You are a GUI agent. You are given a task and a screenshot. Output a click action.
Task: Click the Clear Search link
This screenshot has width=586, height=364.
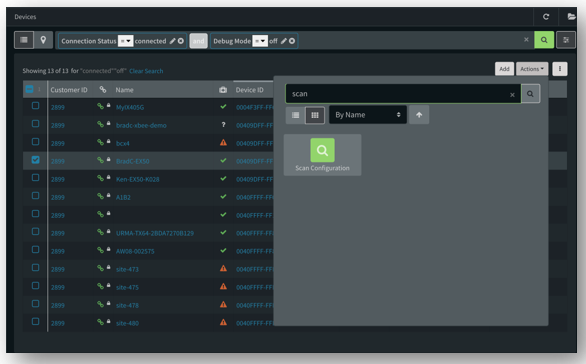tap(146, 71)
